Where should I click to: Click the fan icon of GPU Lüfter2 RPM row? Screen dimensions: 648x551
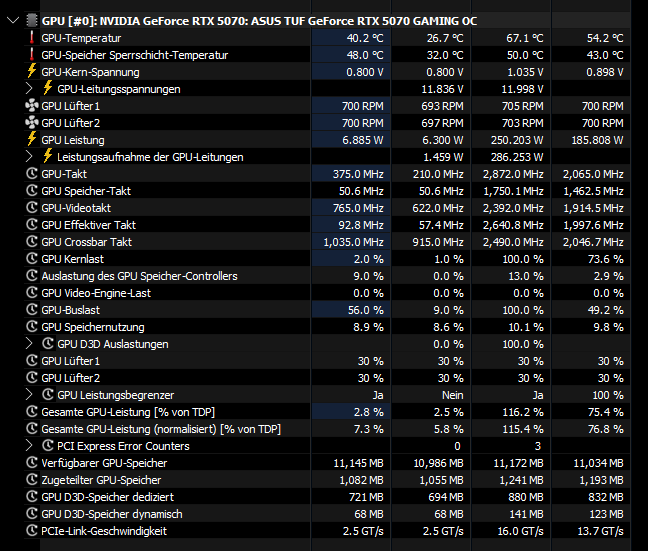[32, 123]
